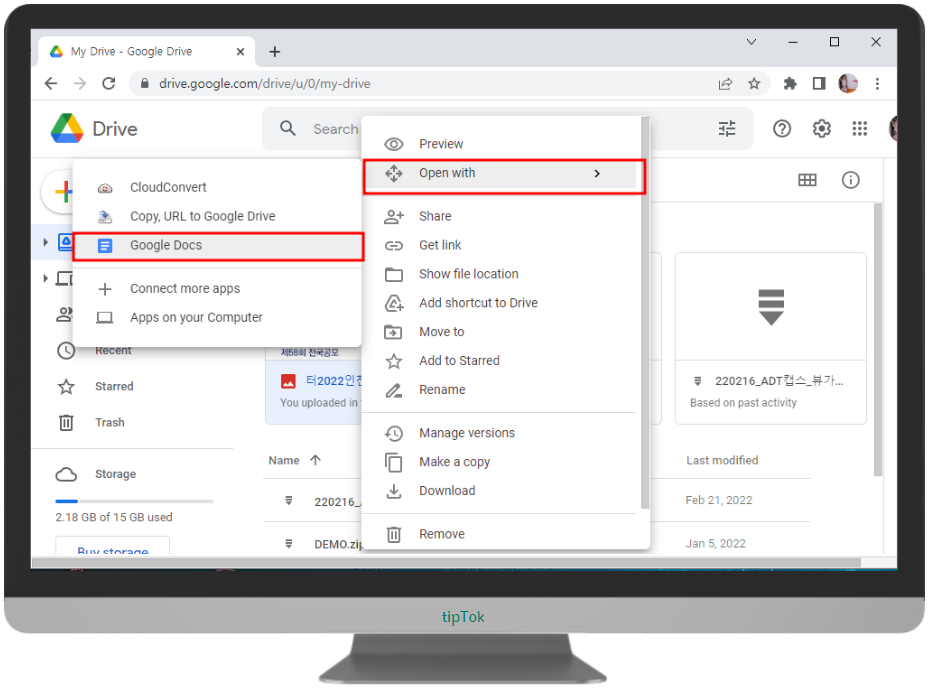Click the Buy storage button
The height and width of the screenshot is (690, 929).
(113, 546)
